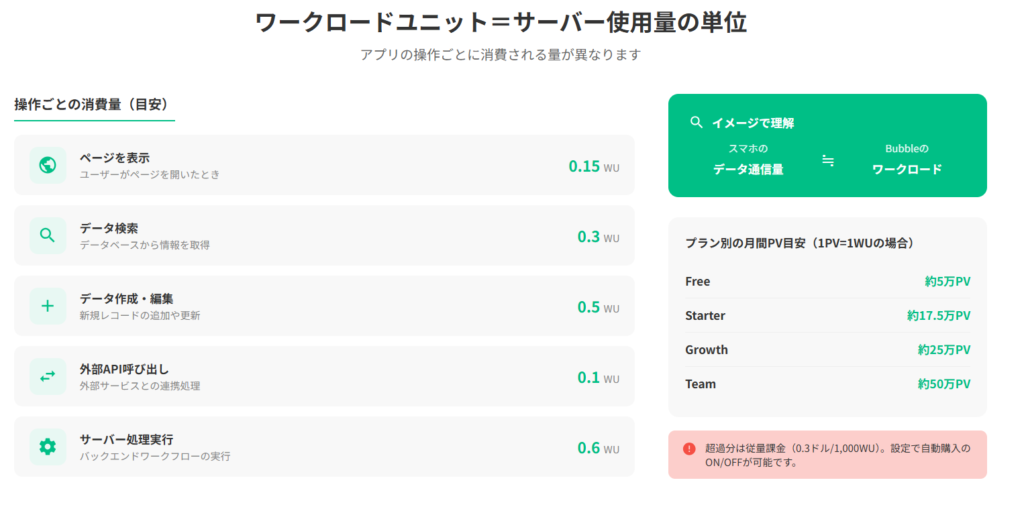Click the search icon in イメージで理解 card
The image size is (1024, 515).
pos(696,122)
